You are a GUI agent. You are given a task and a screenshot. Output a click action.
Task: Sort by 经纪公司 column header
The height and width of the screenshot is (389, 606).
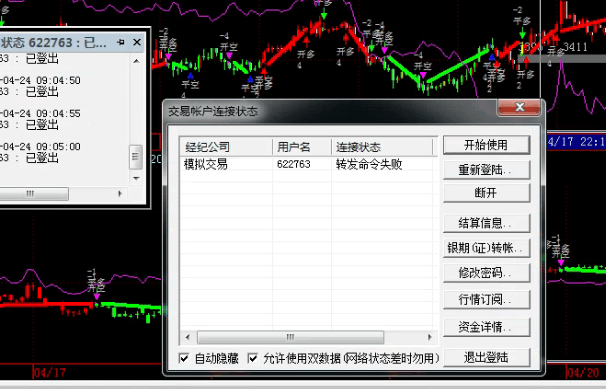click(226, 147)
